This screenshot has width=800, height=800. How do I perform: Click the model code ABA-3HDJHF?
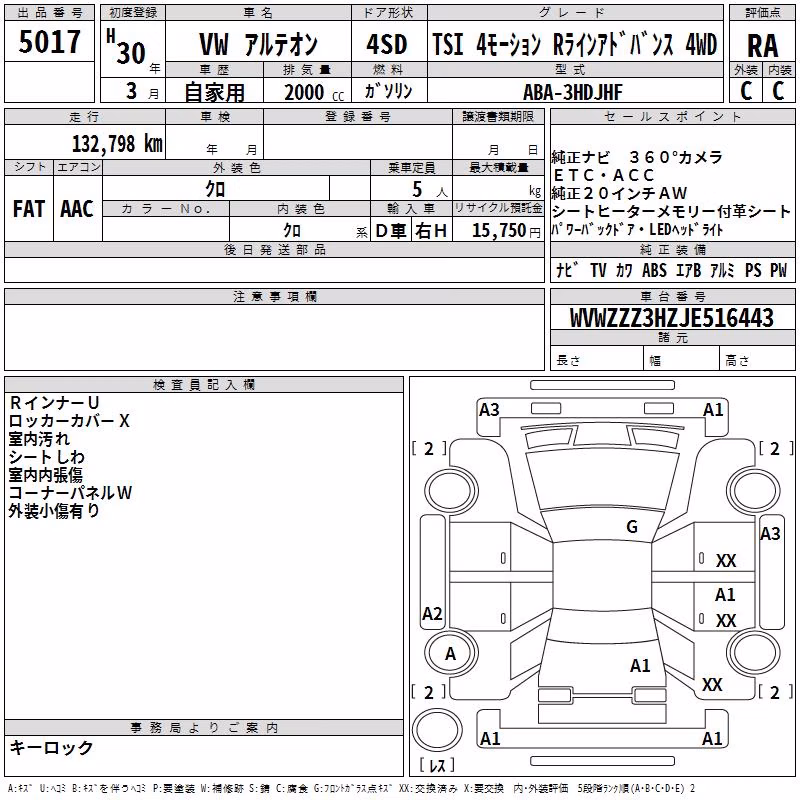click(572, 92)
